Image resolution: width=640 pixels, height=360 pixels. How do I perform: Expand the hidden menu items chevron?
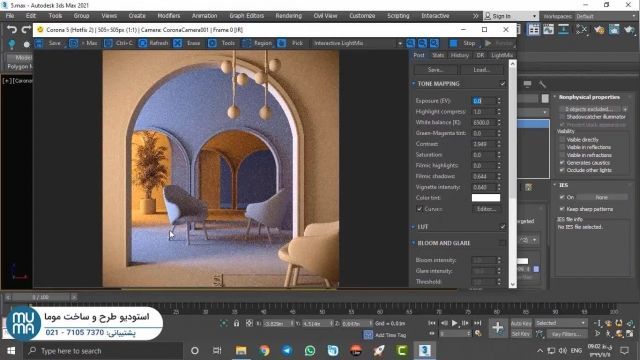[x=476, y=16]
